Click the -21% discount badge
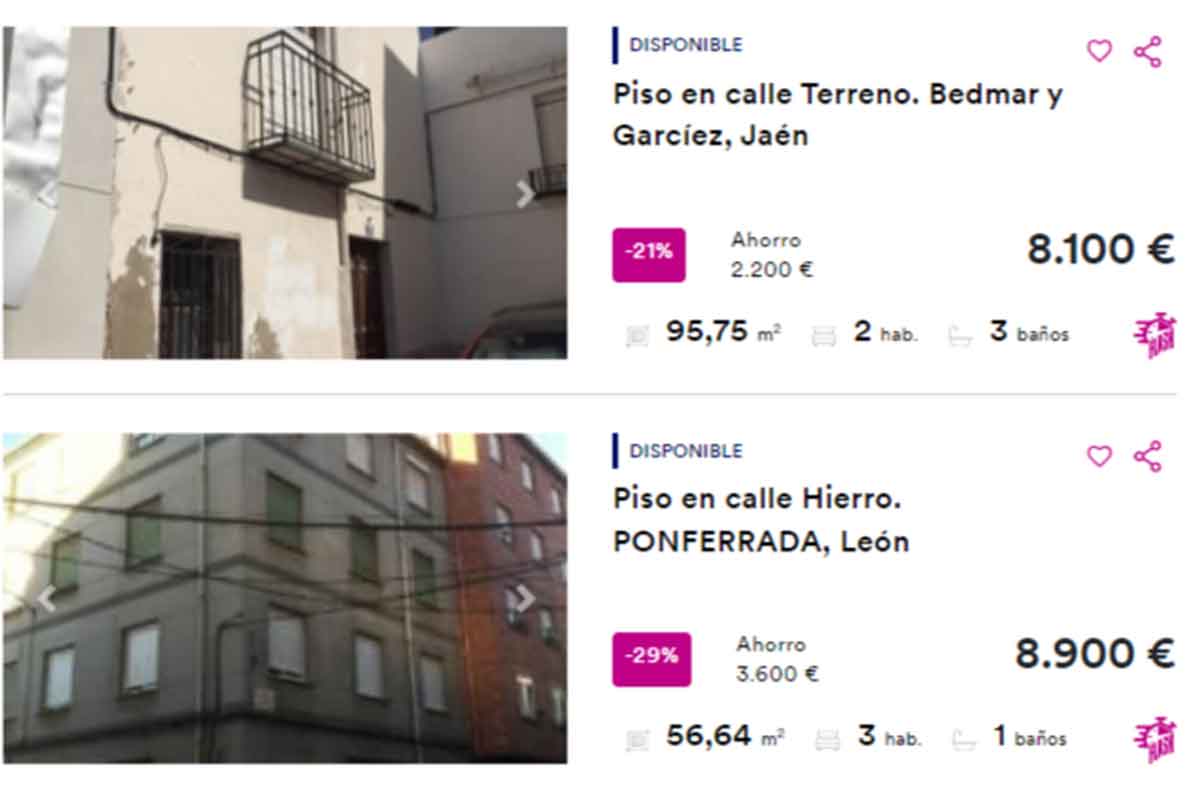Viewport: 1200px width, 792px height. [x=649, y=254]
